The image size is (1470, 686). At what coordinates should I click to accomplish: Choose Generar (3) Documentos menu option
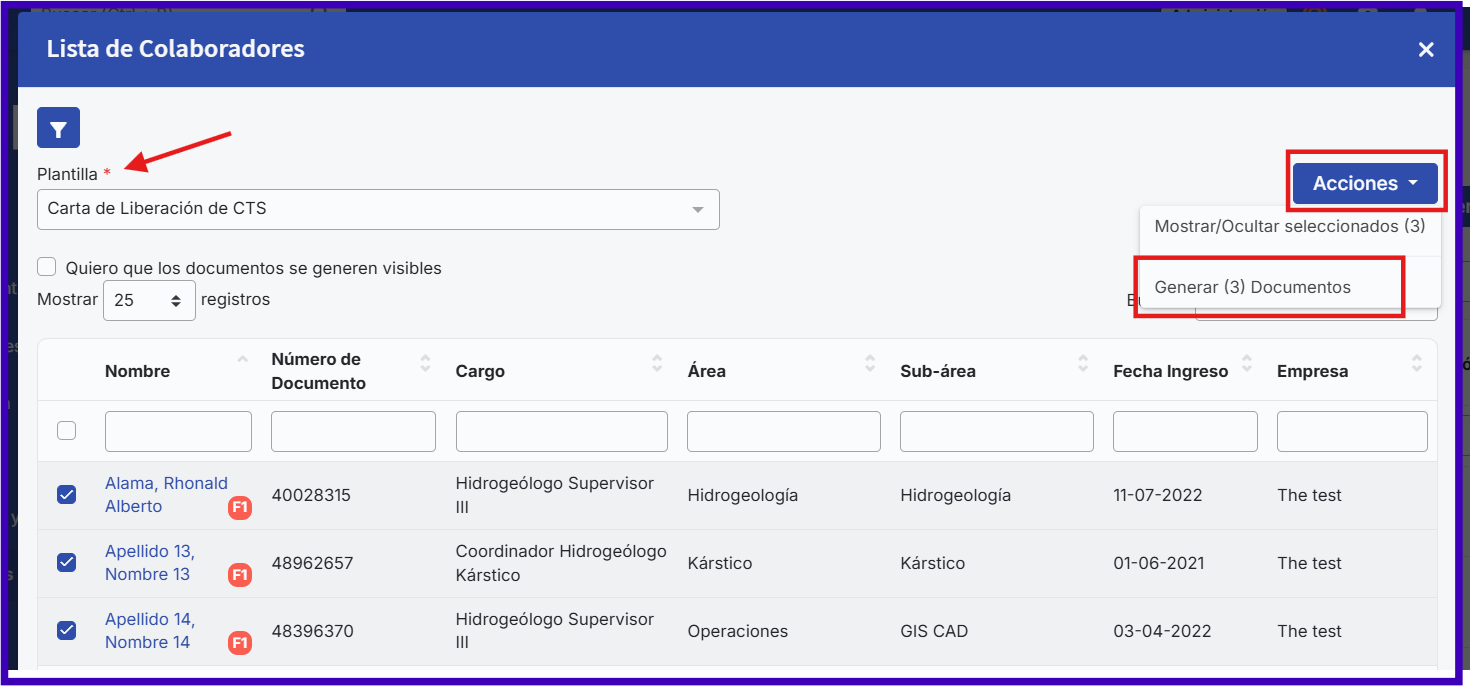[1252, 287]
